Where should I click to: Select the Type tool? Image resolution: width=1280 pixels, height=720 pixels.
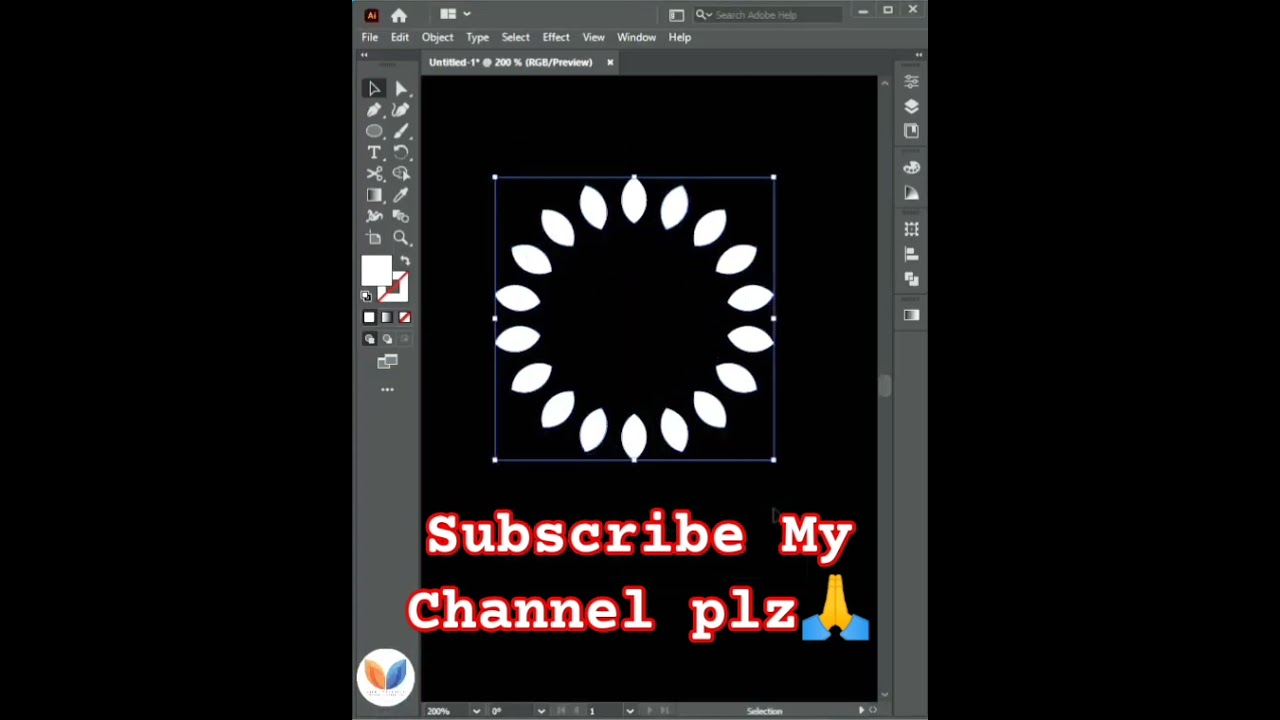coord(374,152)
